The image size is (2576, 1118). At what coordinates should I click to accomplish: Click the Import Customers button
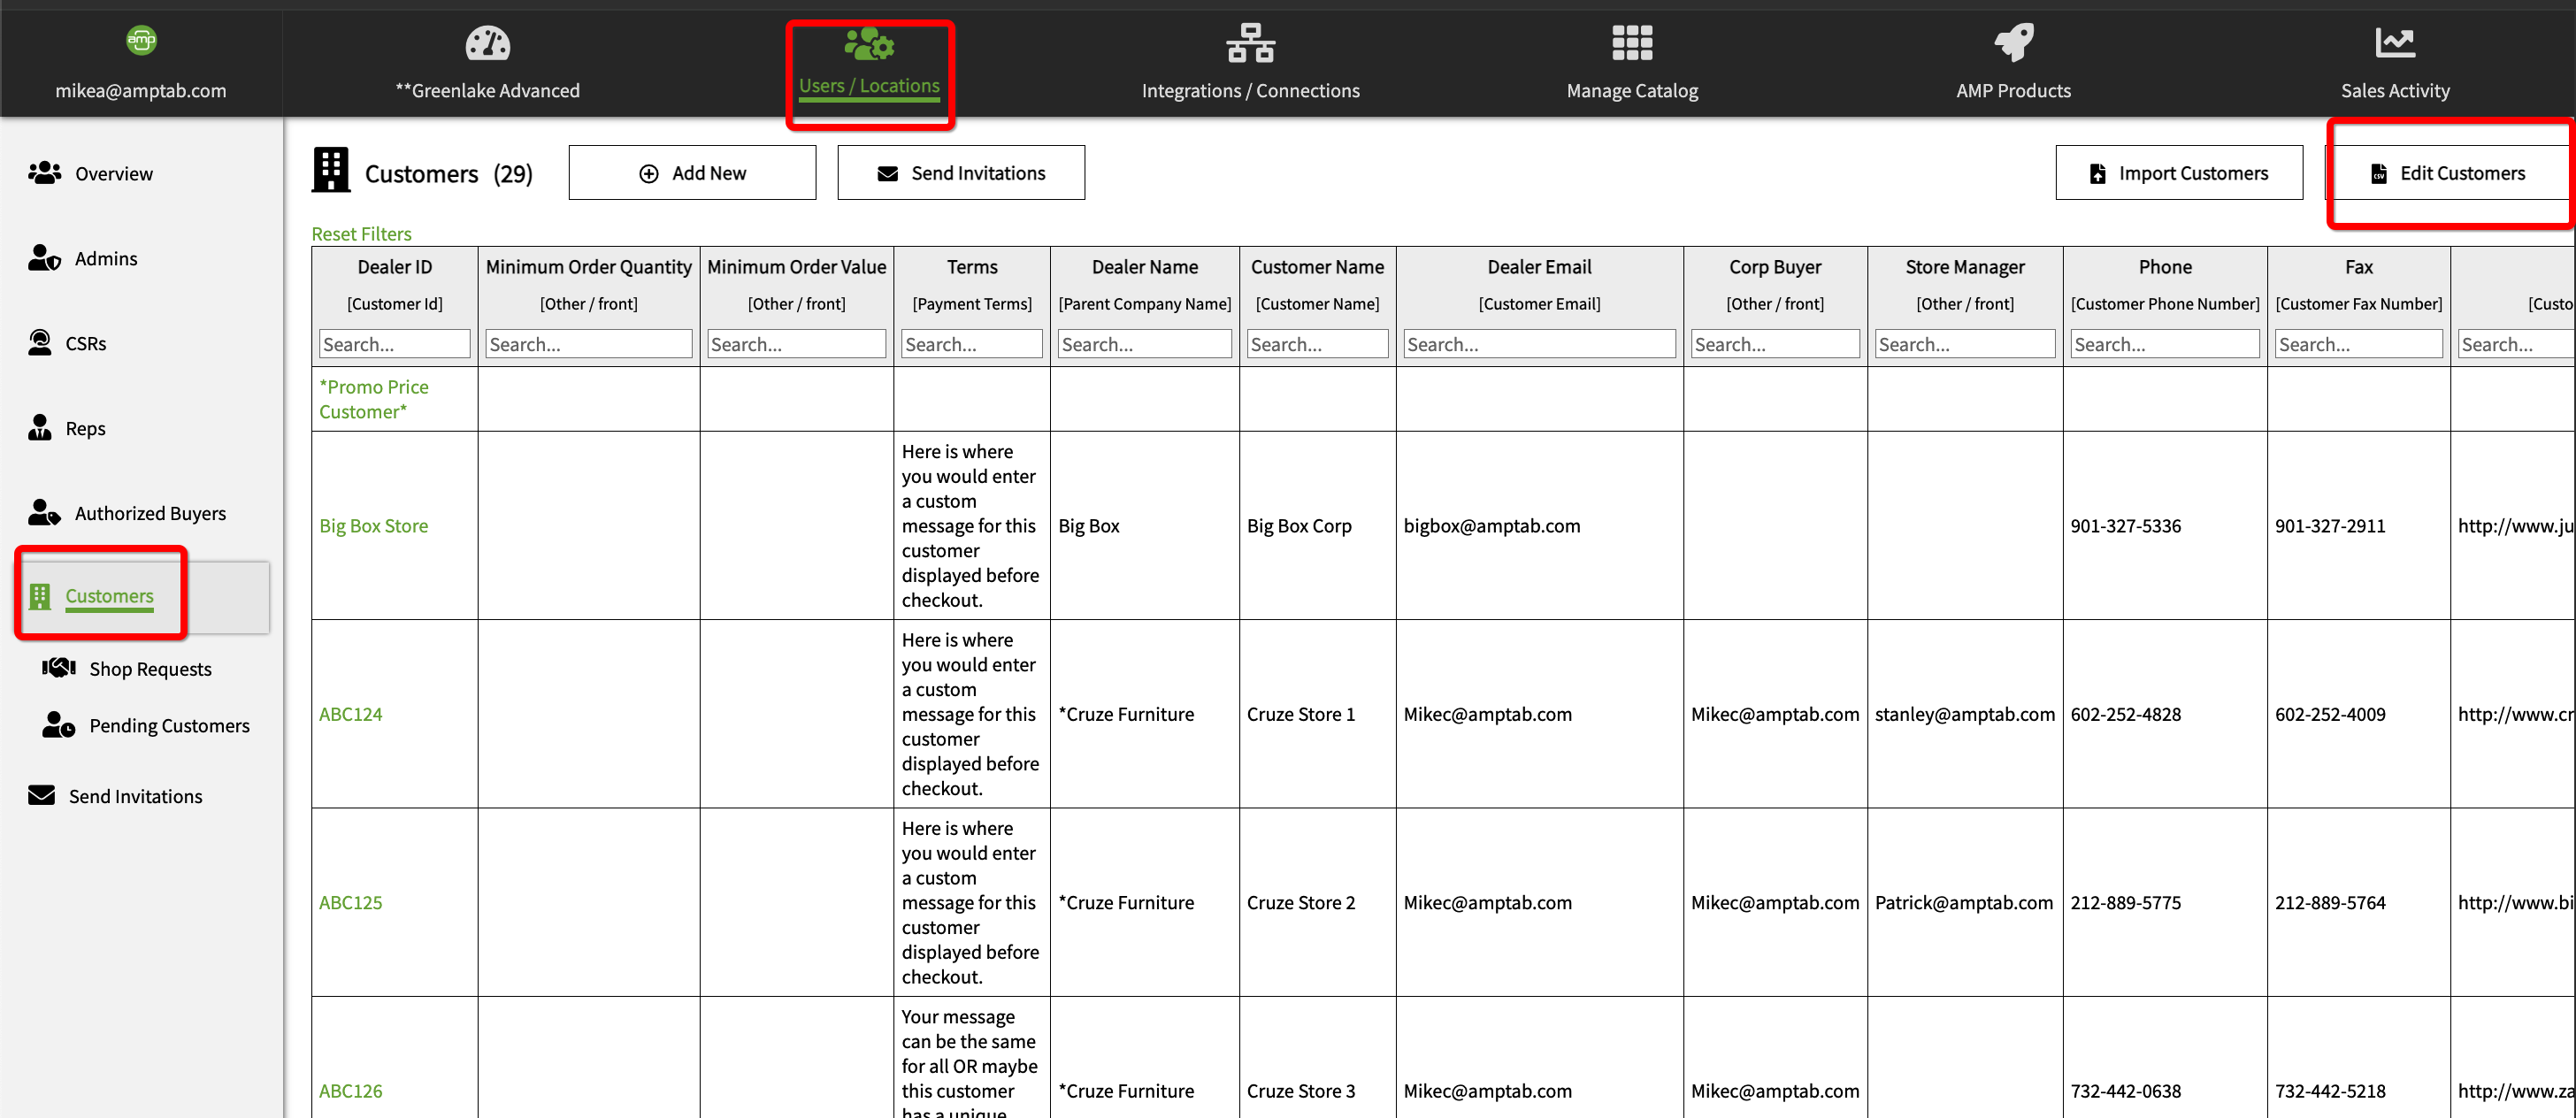point(2178,173)
